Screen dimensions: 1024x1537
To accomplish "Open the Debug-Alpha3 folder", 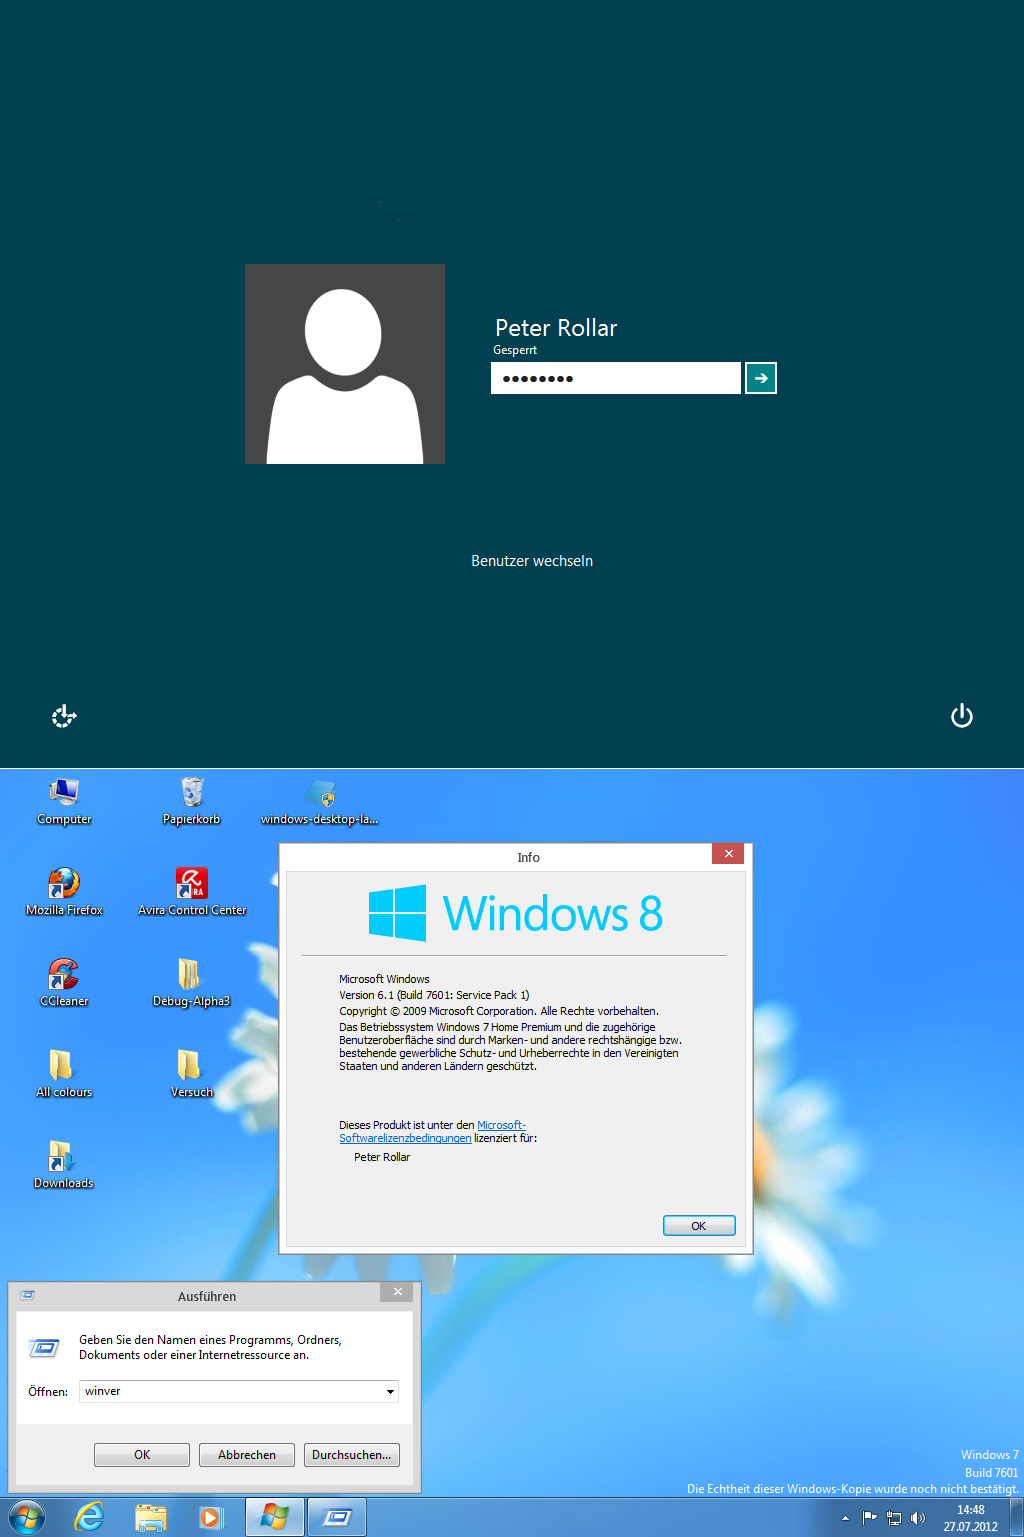I will 190,976.
